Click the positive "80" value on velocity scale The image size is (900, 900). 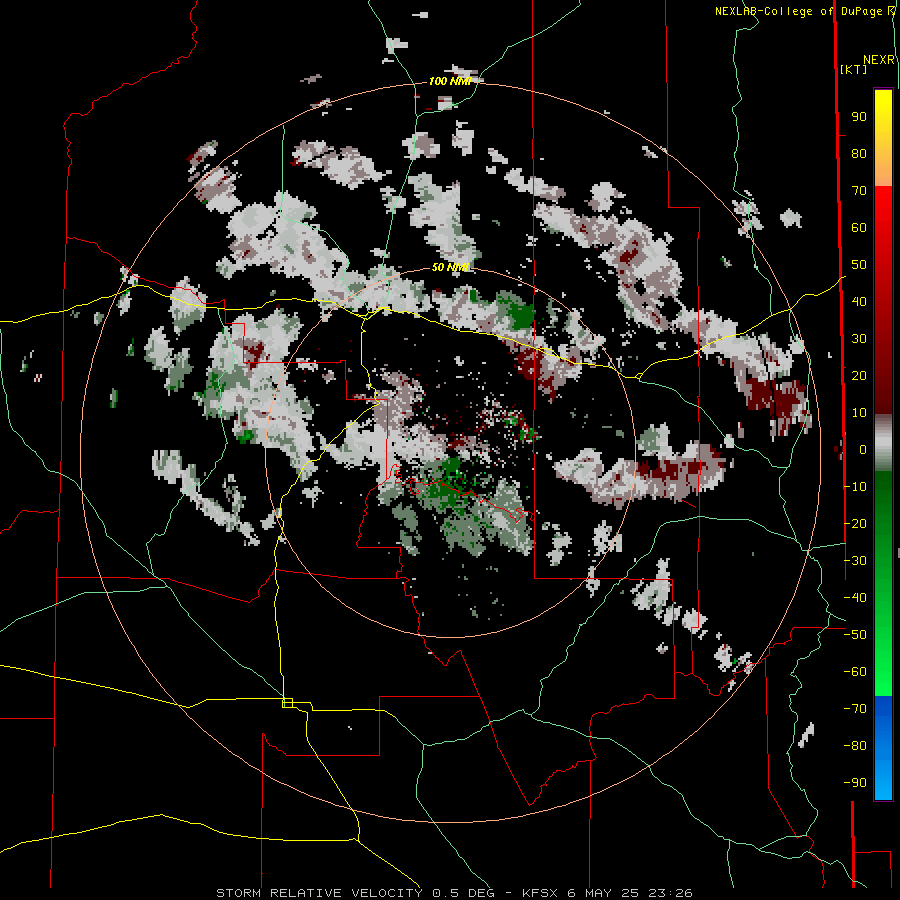tap(859, 154)
